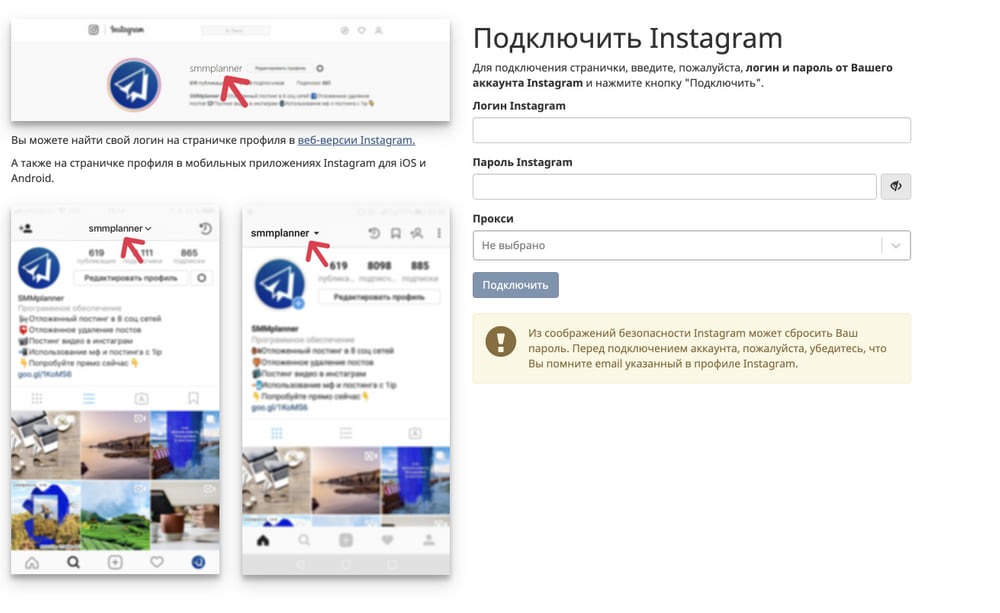Click the bookmark icon in the Android screenshot header
Image resolution: width=1000 pixels, height=613 pixels.
click(395, 233)
